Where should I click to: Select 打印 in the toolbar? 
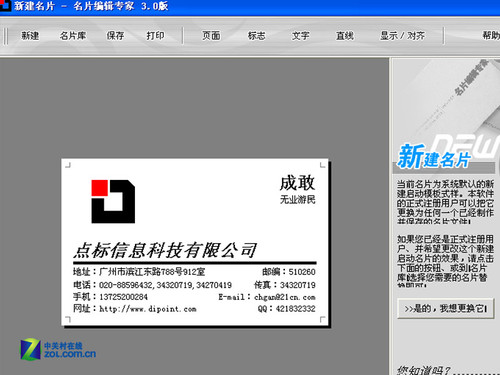click(155, 35)
